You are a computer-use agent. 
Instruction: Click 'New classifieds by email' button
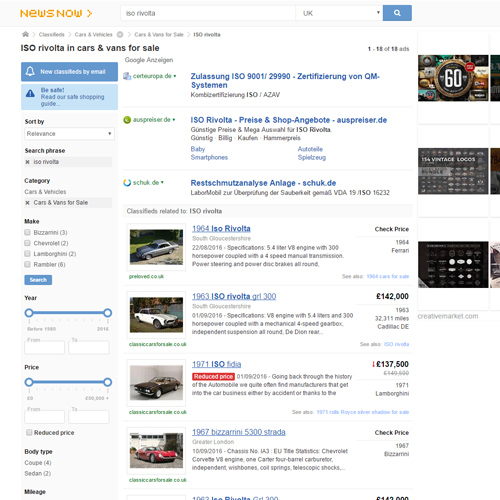(69, 72)
